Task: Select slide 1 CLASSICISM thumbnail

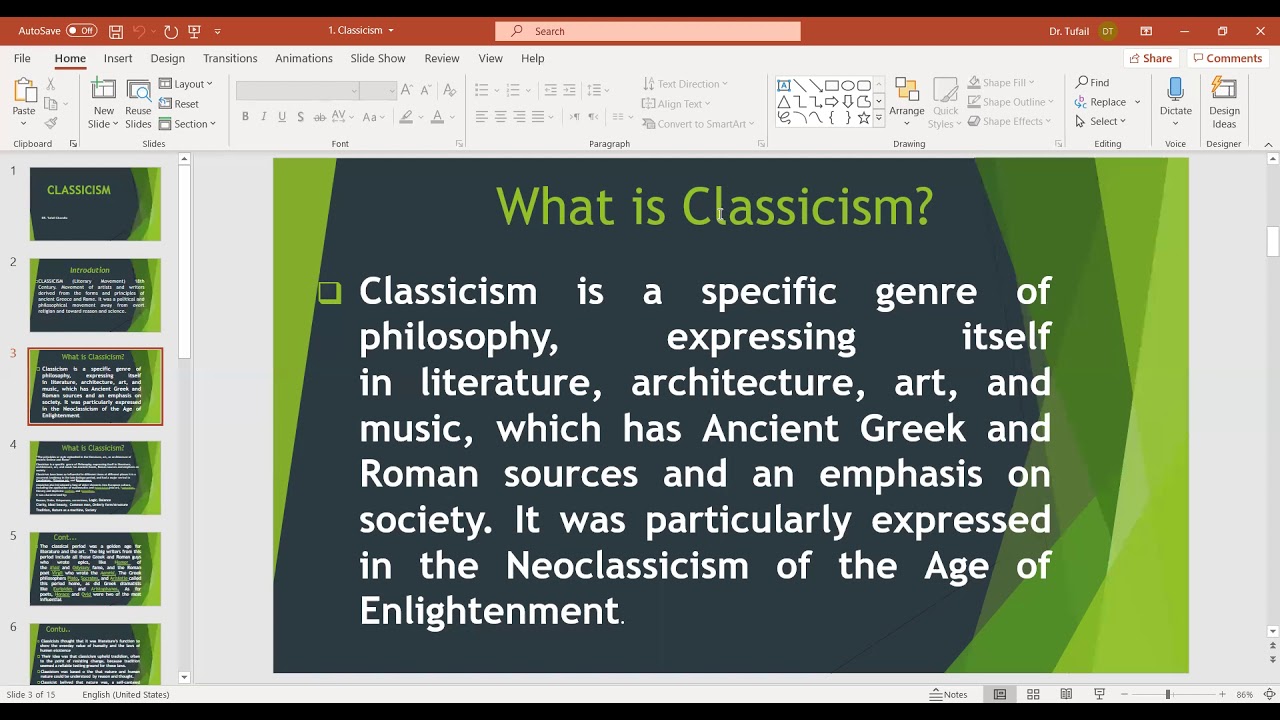Action: click(95, 204)
